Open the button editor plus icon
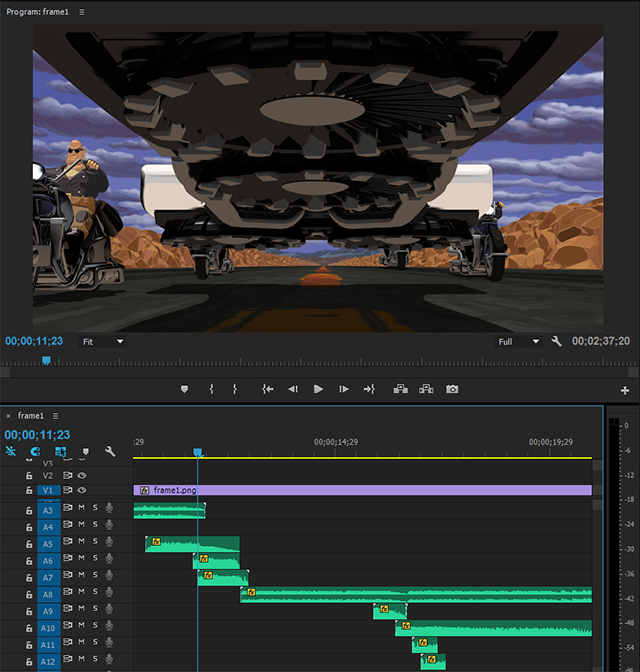This screenshot has width=640, height=672. point(625,390)
